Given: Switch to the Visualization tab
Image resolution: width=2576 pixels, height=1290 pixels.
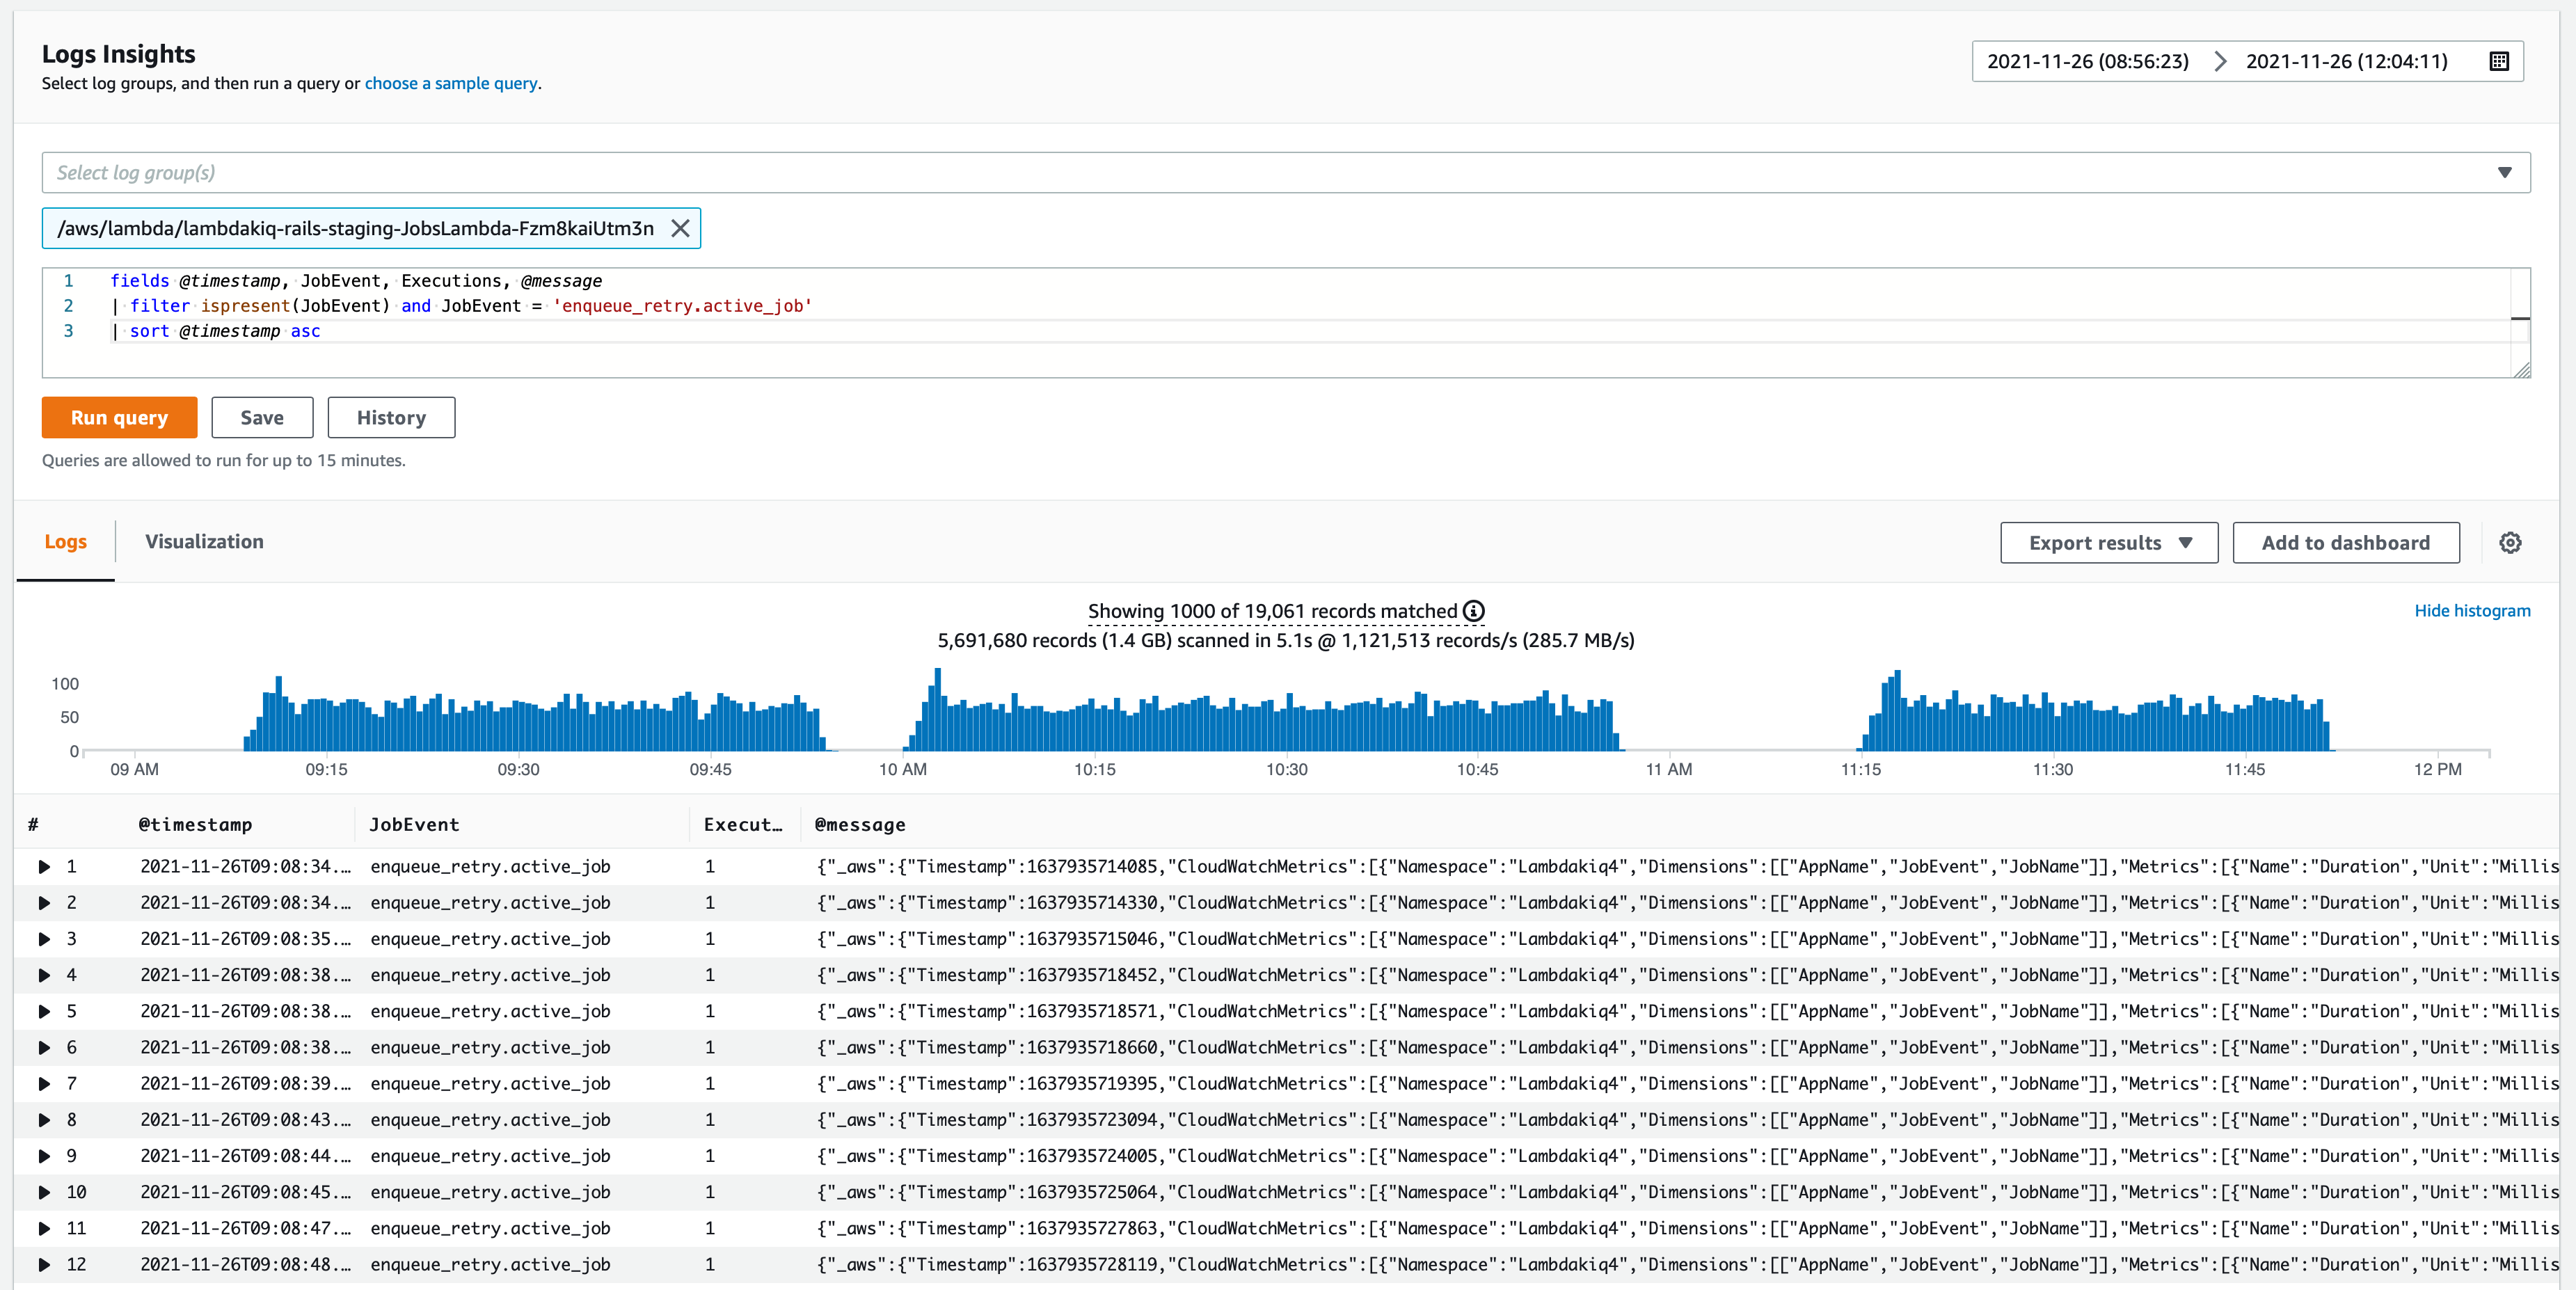Looking at the screenshot, I should coord(204,542).
